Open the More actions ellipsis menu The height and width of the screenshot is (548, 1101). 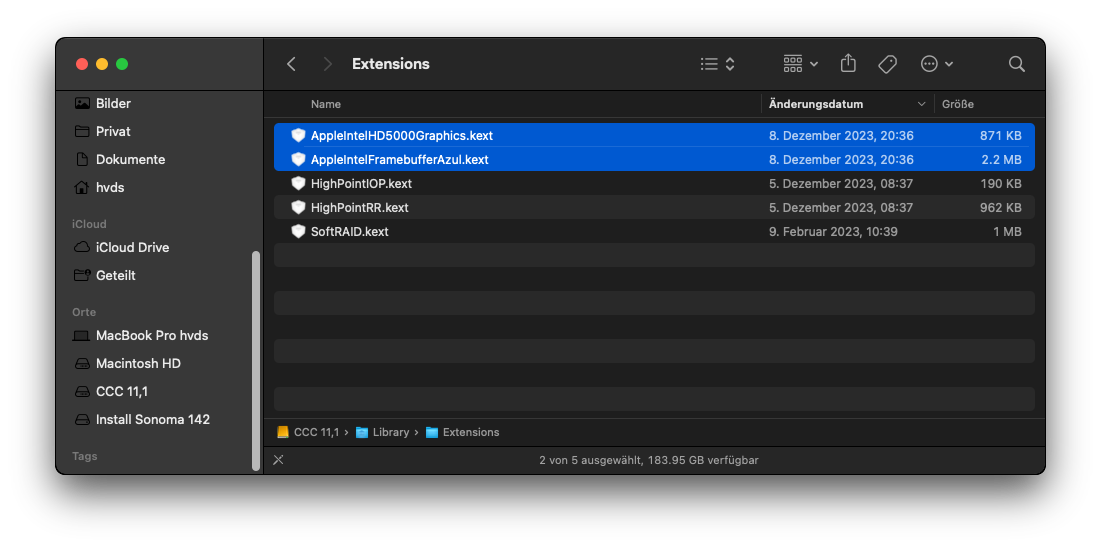pos(937,64)
